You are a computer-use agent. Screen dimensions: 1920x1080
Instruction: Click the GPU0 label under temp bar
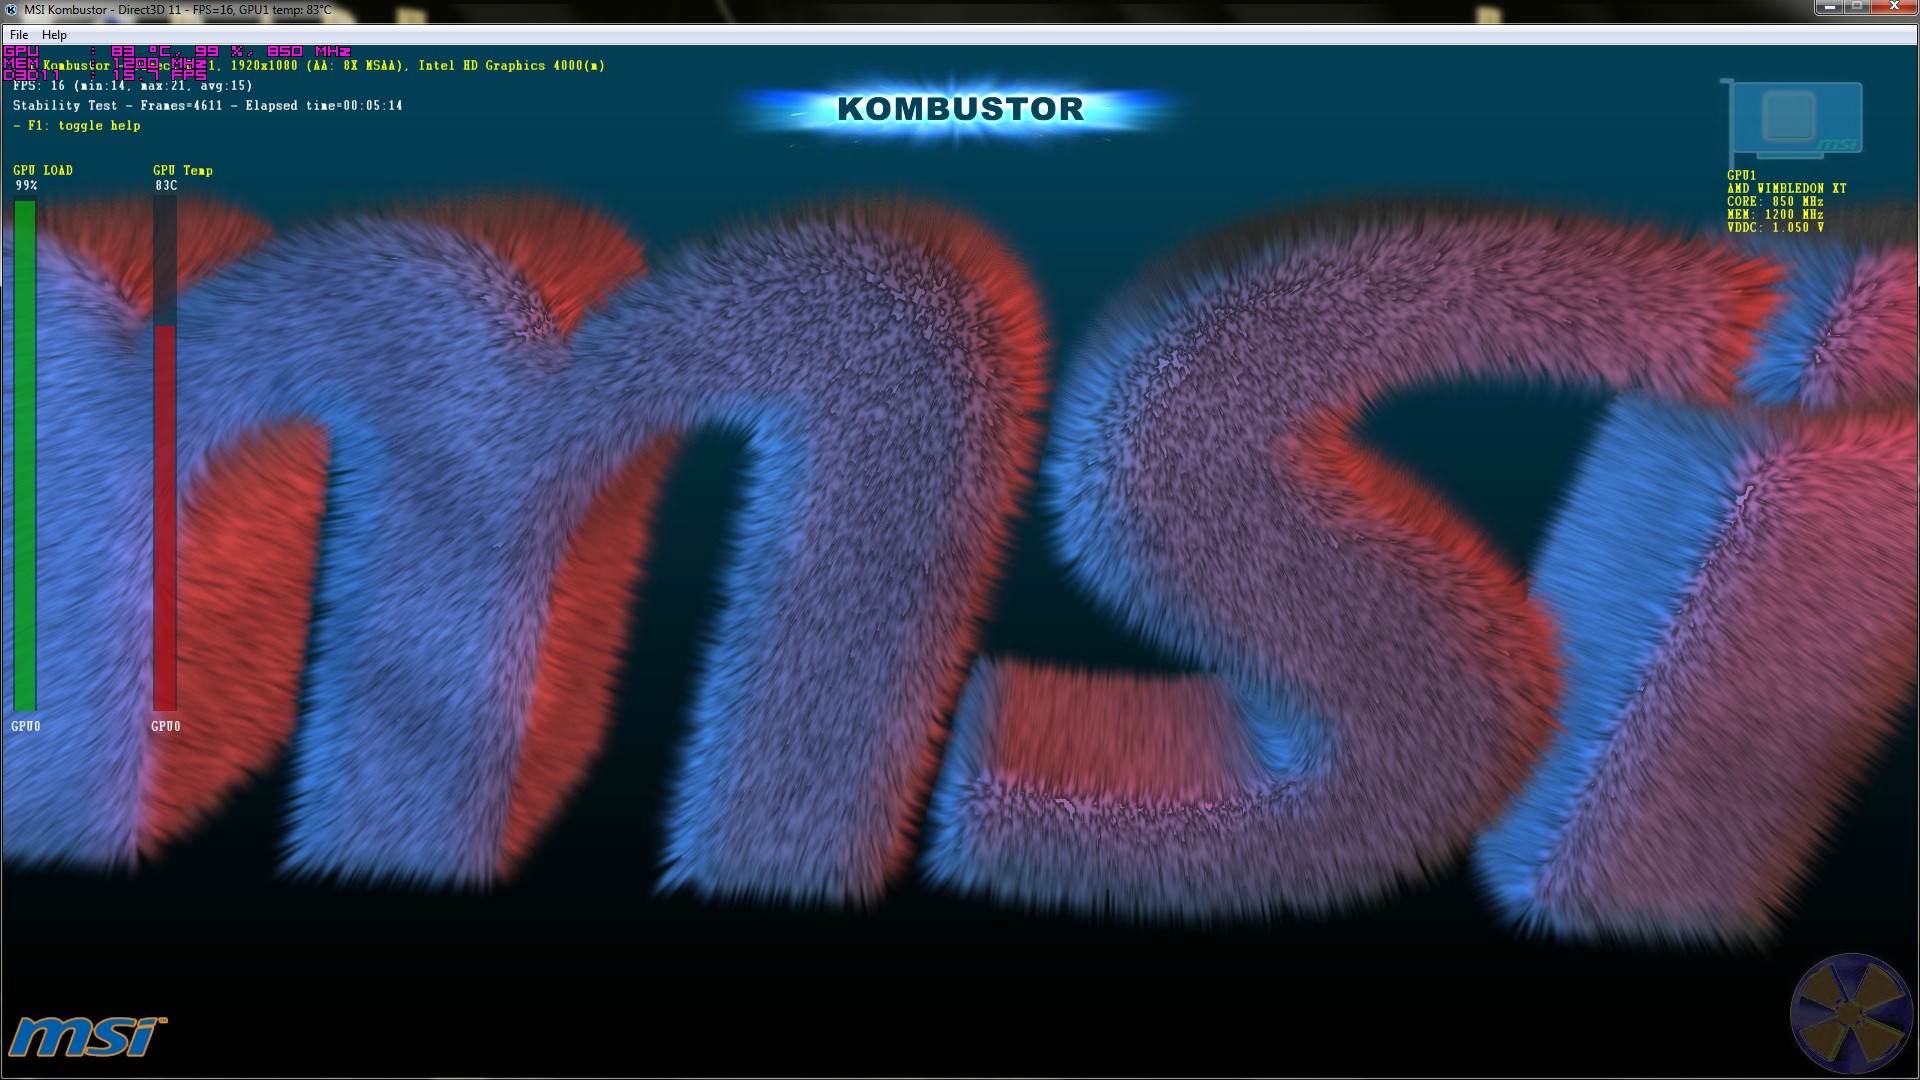166,727
